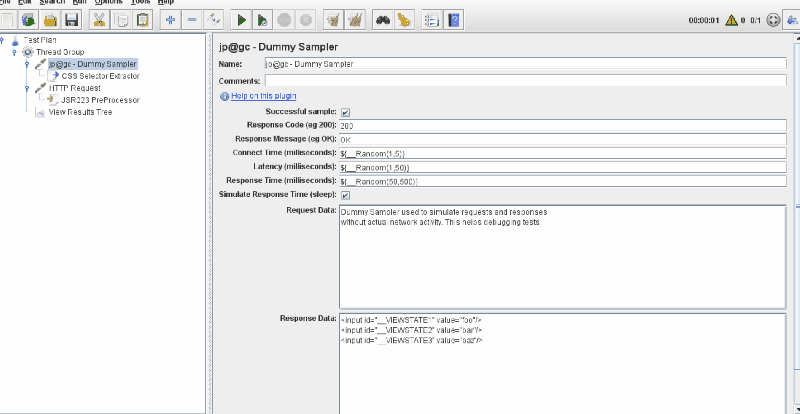Reset search with the brush icon
800x414 pixels.
[x=404, y=20]
